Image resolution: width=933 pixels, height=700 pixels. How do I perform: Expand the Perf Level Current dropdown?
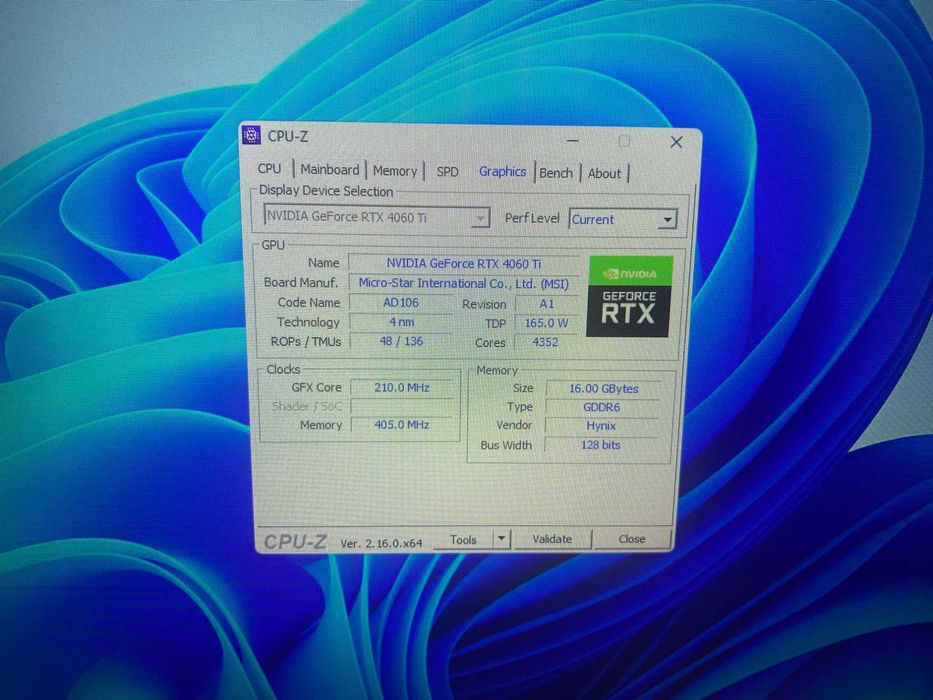pyautogui.click(x=622, y=220)
